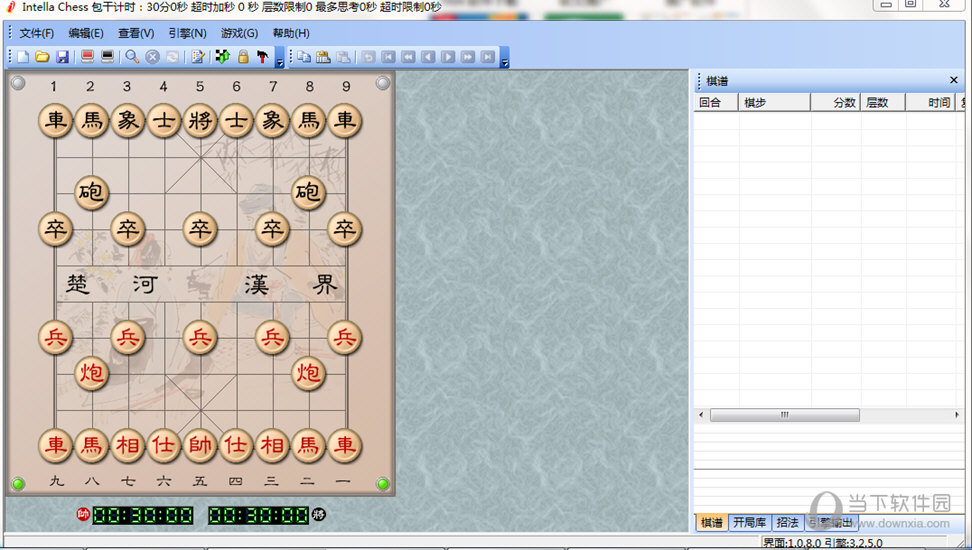Close the 棋谱 panel with its X

pyautogui.click(x=954, y=80)
